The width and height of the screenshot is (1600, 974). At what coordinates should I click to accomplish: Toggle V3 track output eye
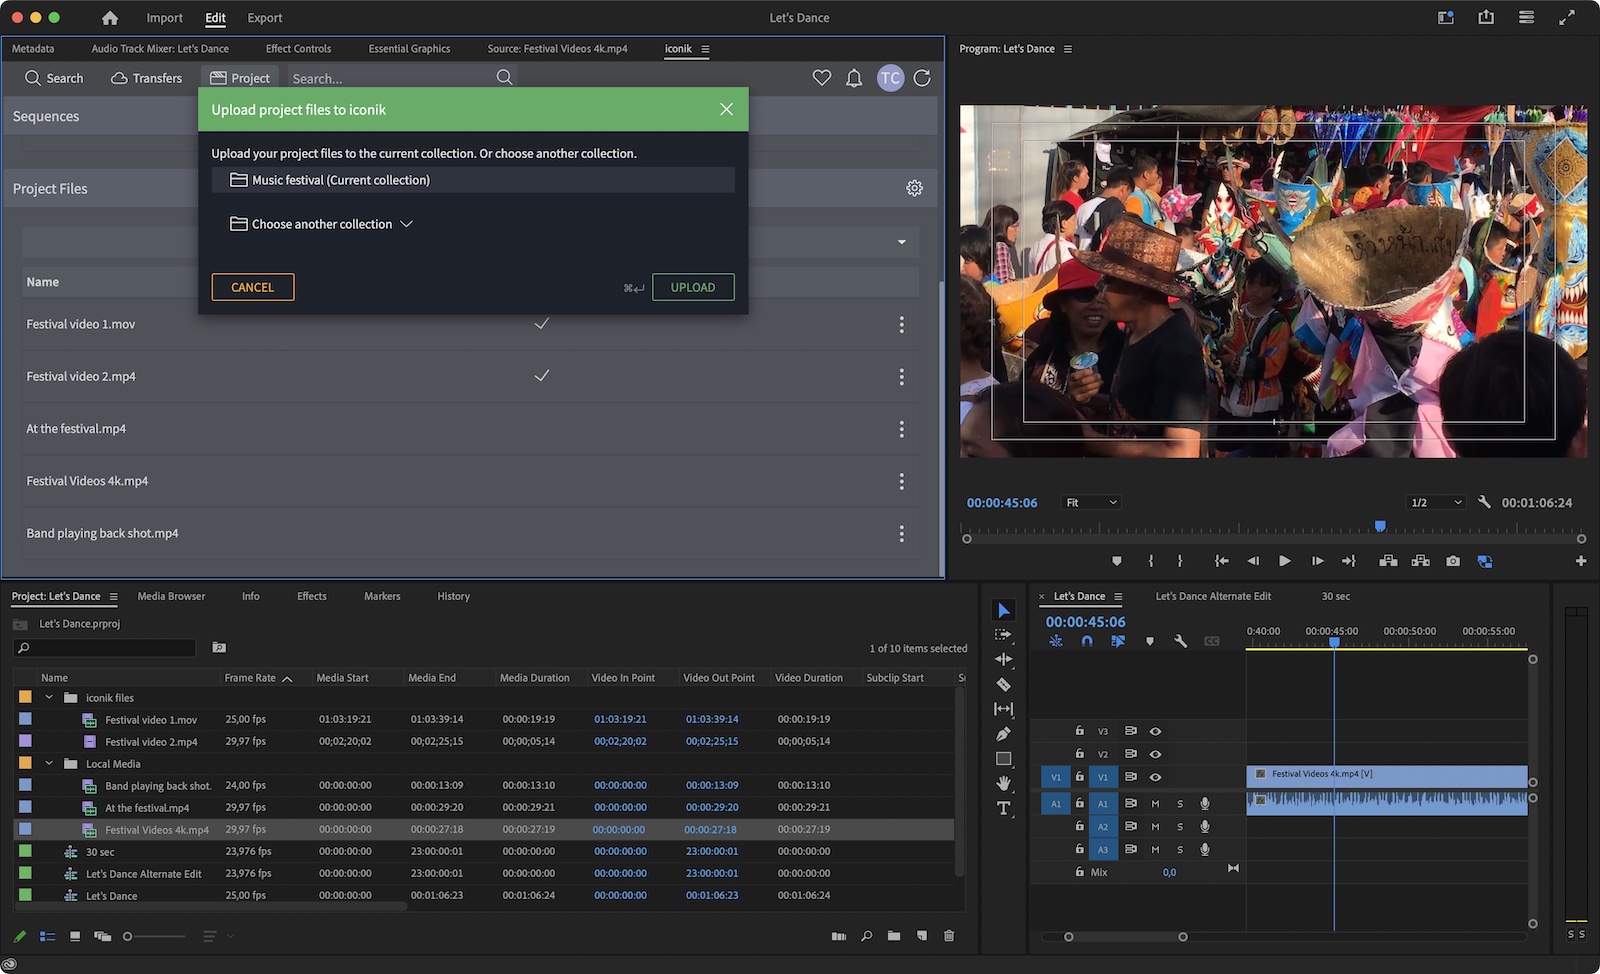(x=1155, y=731)
